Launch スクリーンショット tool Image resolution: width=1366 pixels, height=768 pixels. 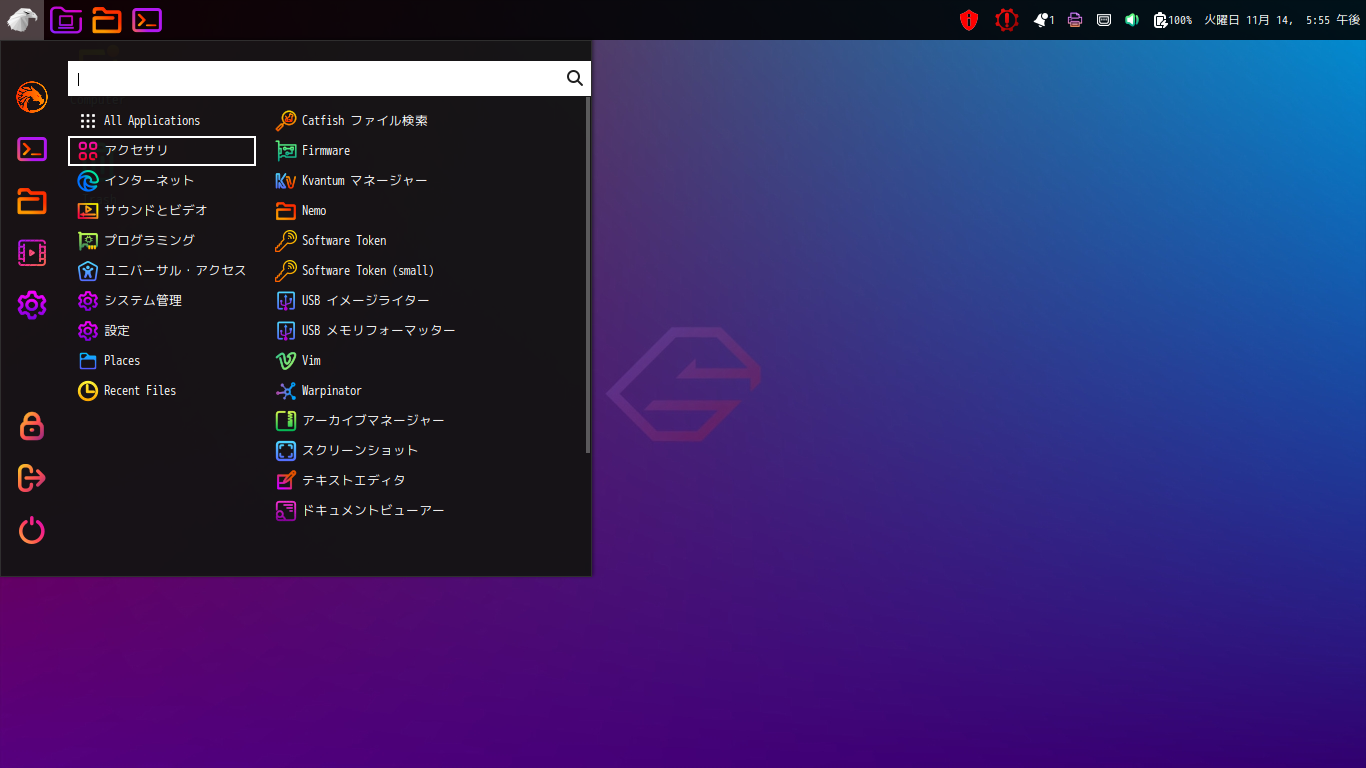[425, 450]
